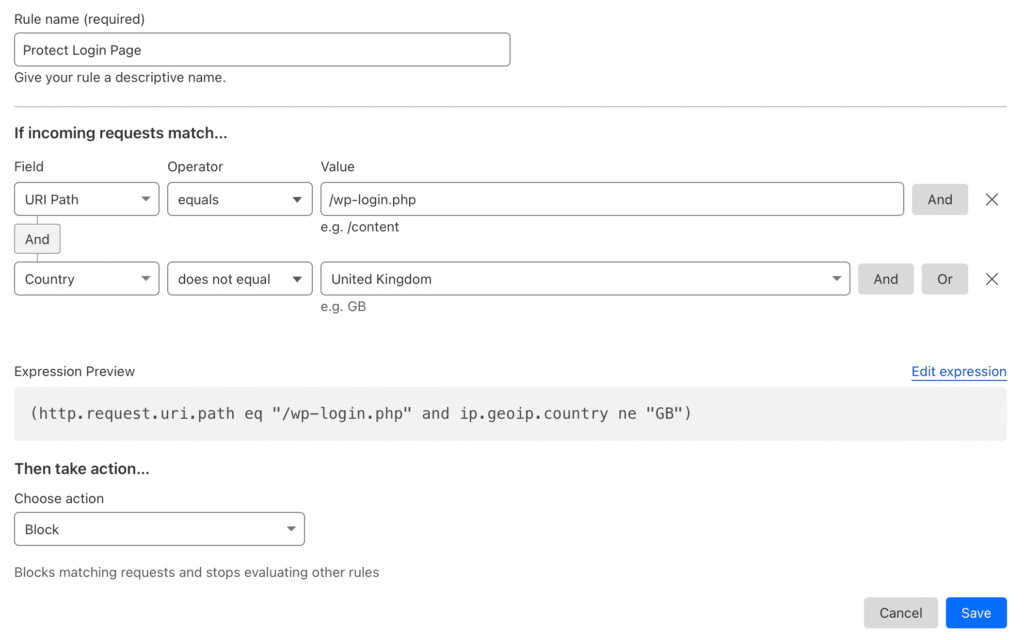
Task: Click the 'e.g. GB' hint text
Action: tap(343, 306)
